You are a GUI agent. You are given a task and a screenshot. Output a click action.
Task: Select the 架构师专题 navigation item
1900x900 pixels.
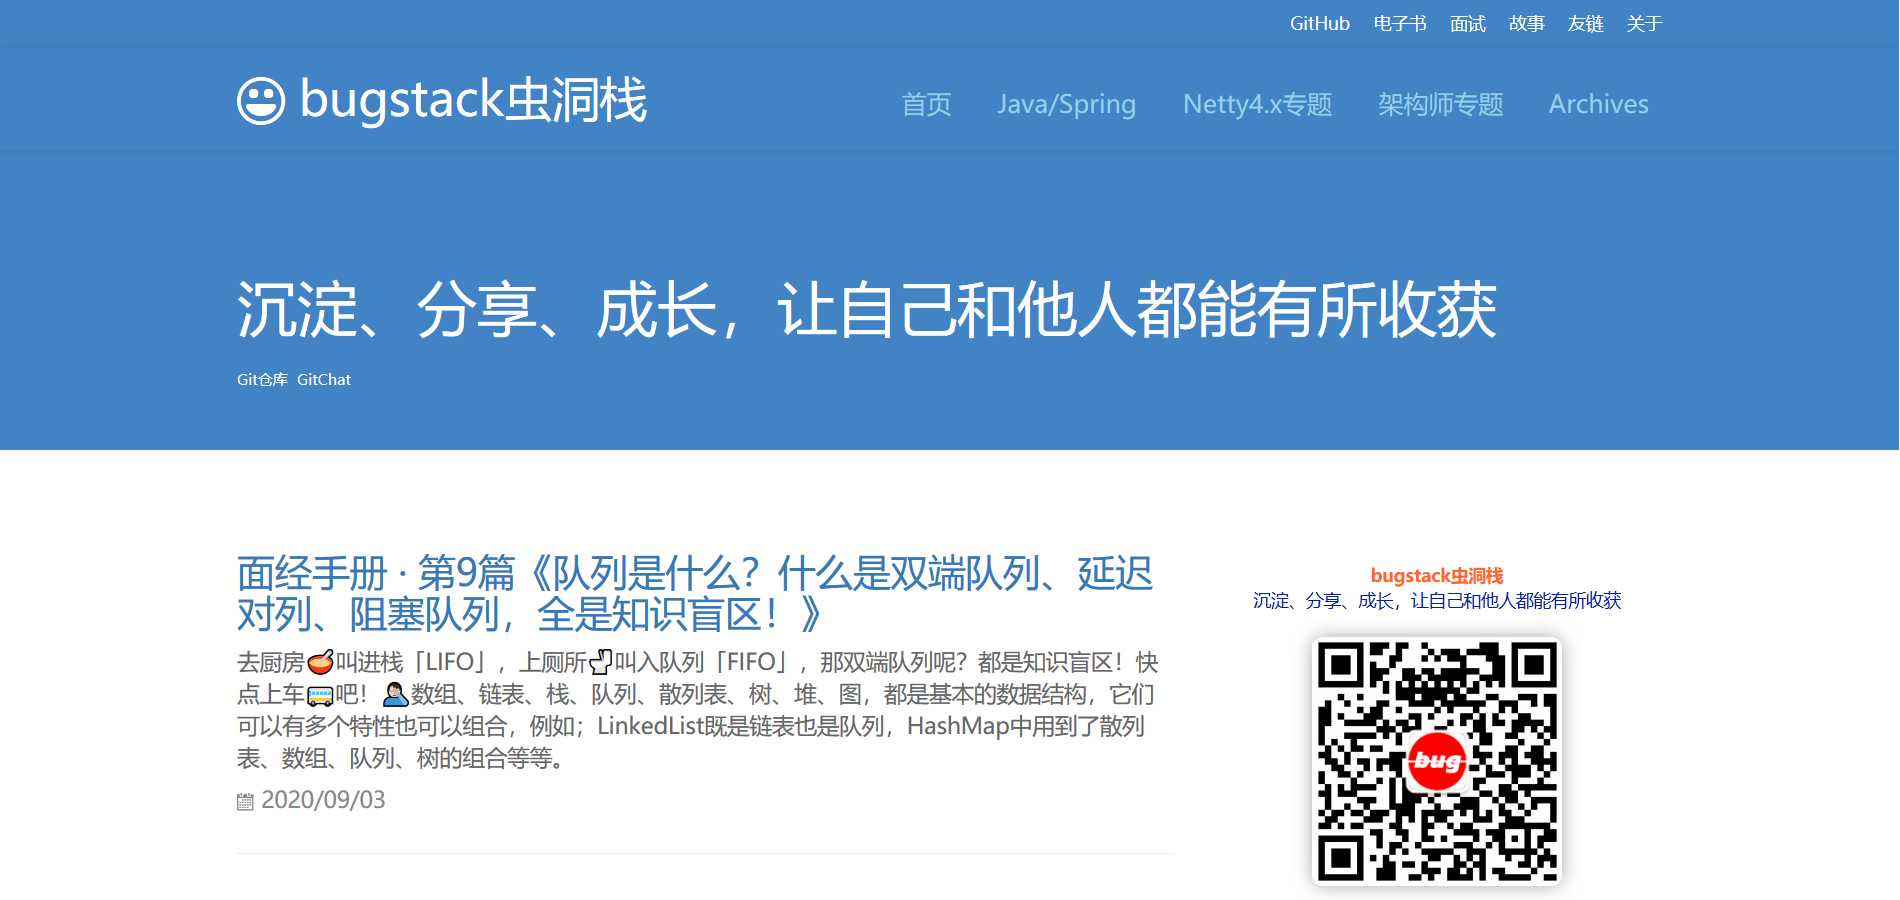pos(1440,104)
